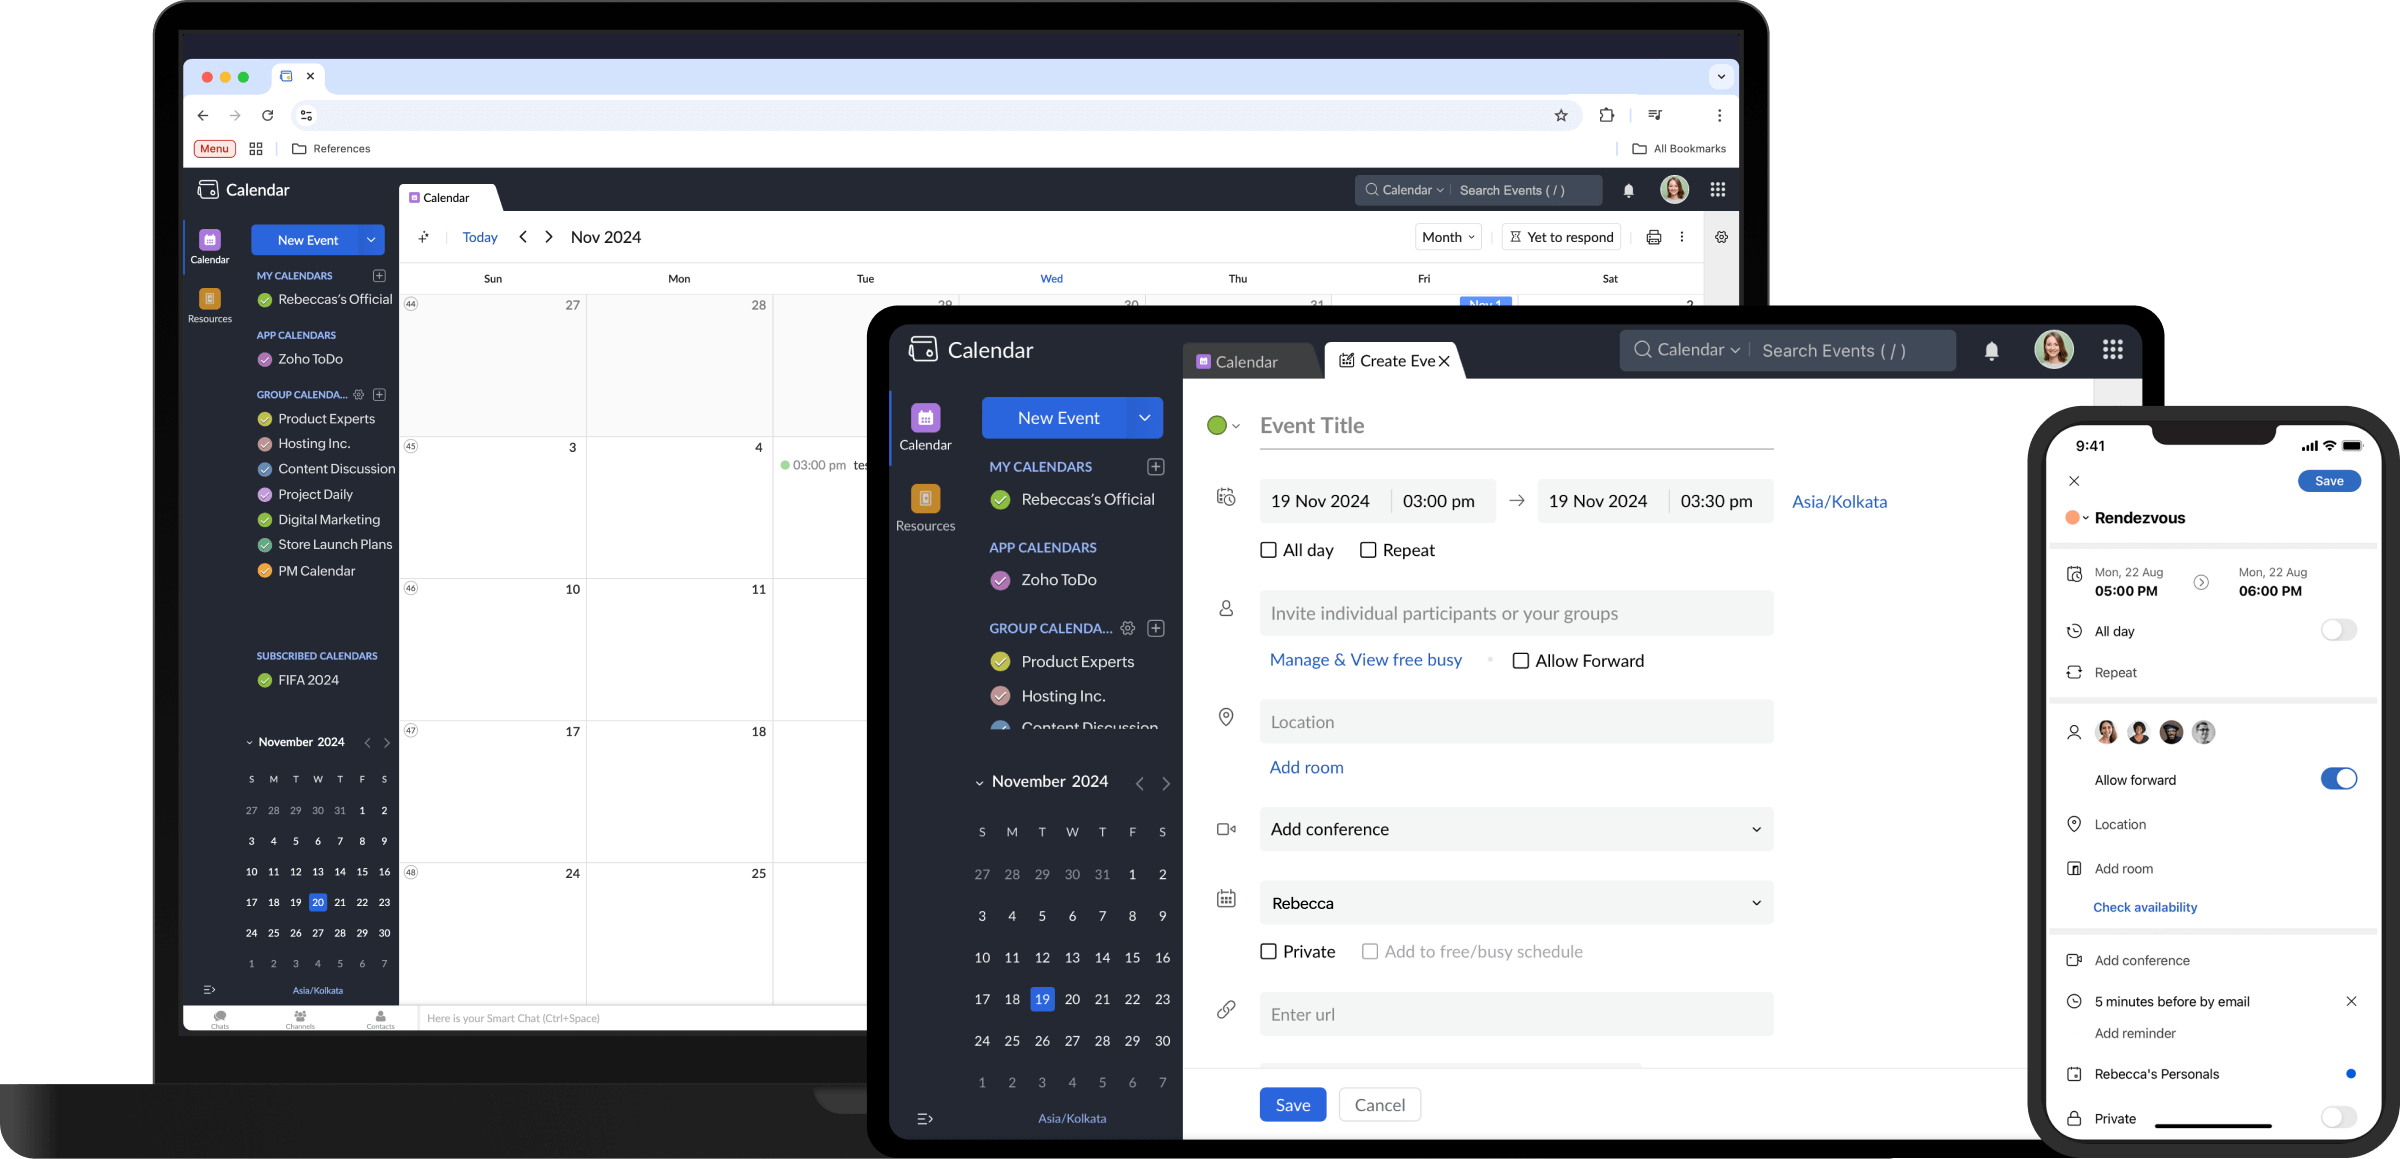The image size is (2400, 1159).
Task: Click the print icon in calendar toolbar
Action: coord(1653,238)
